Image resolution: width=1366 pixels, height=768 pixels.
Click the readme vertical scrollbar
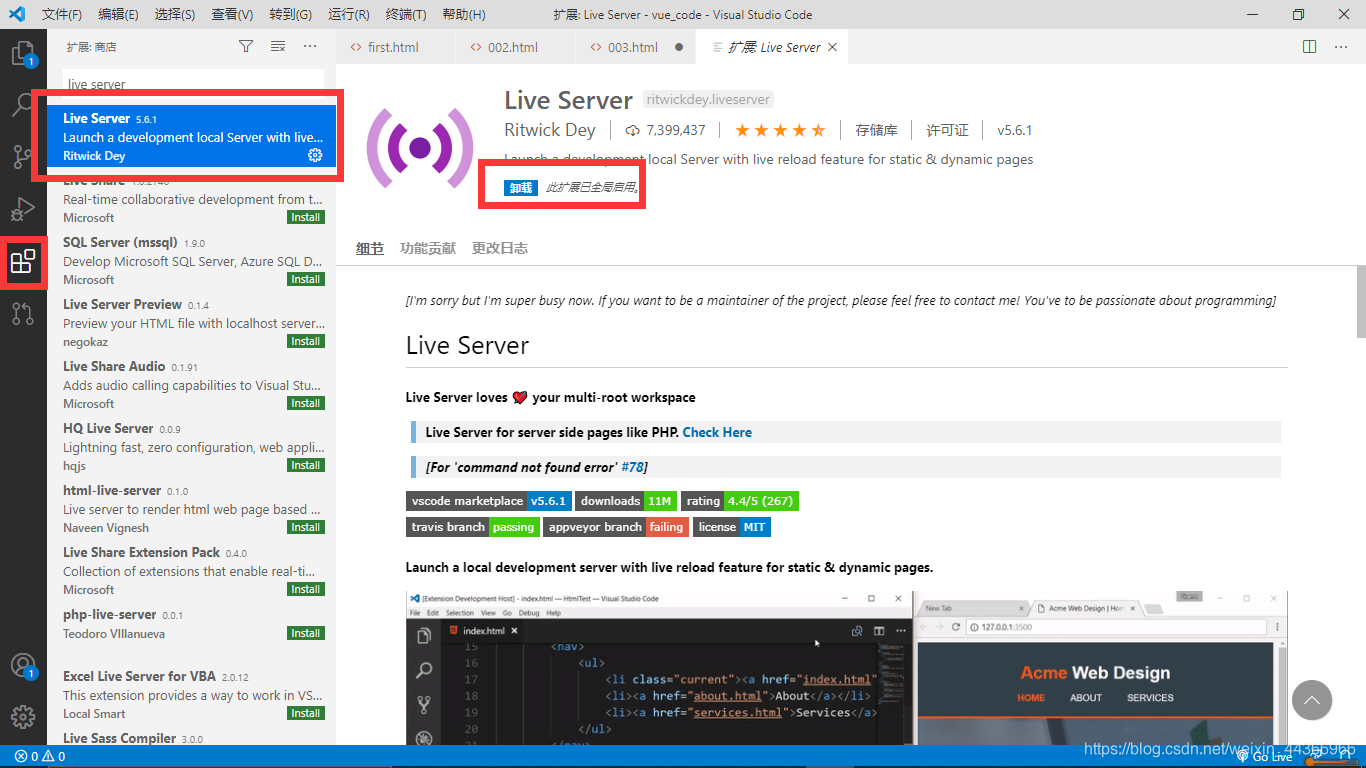[x=1360, y=302]
